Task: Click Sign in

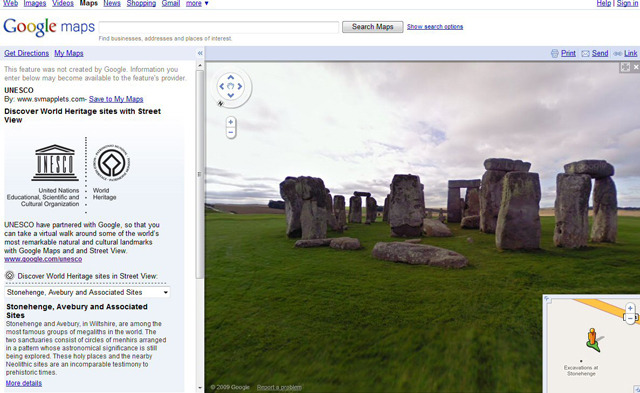Action: (x=627, y=3)
